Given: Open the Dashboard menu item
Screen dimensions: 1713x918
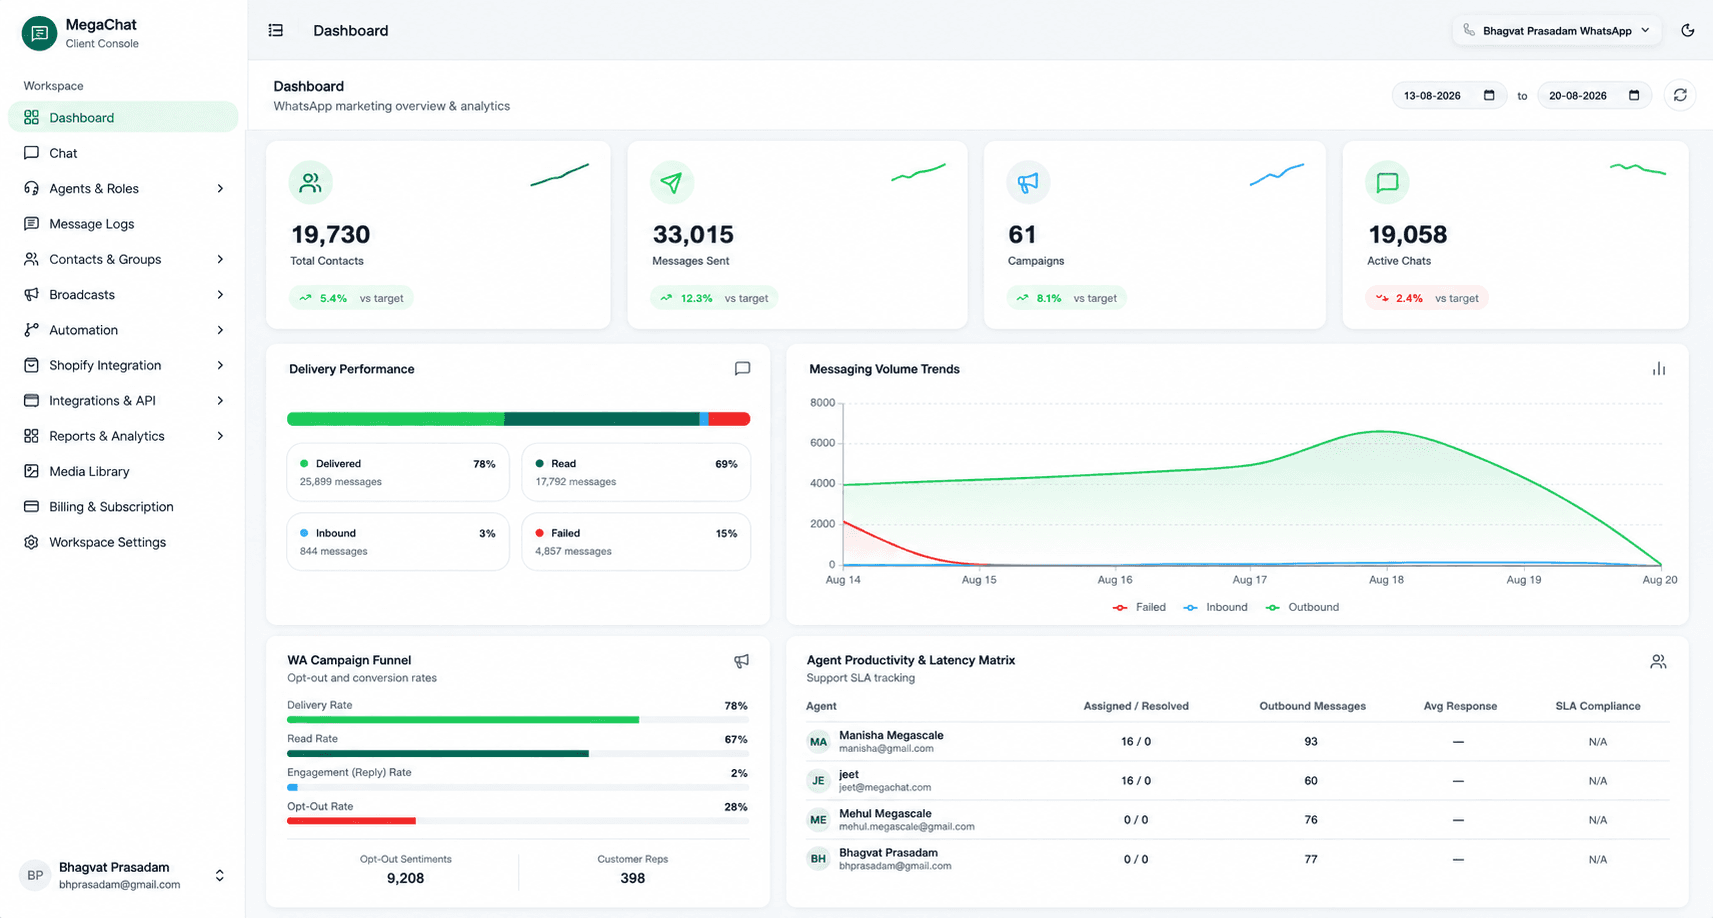Looking at the screenshot, I should [123, 117].
